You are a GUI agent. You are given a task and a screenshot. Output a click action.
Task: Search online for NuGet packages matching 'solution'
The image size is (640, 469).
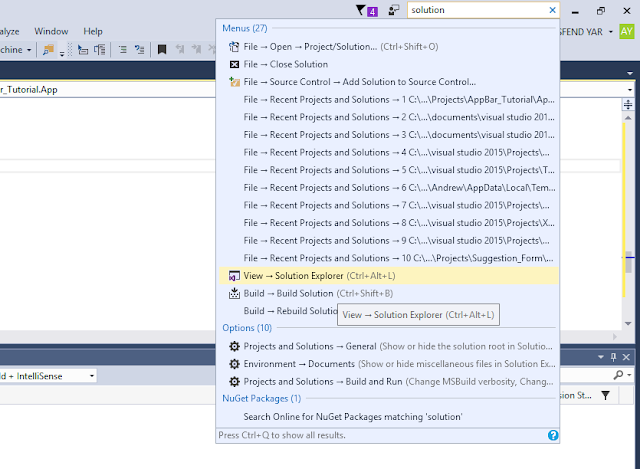point(389,417)
